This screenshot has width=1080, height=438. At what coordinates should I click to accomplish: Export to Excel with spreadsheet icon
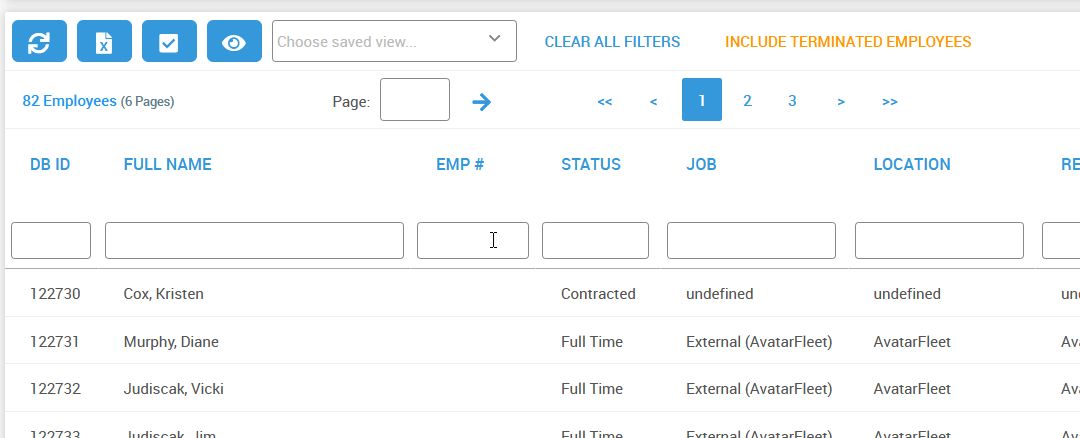tap(104, 41)
